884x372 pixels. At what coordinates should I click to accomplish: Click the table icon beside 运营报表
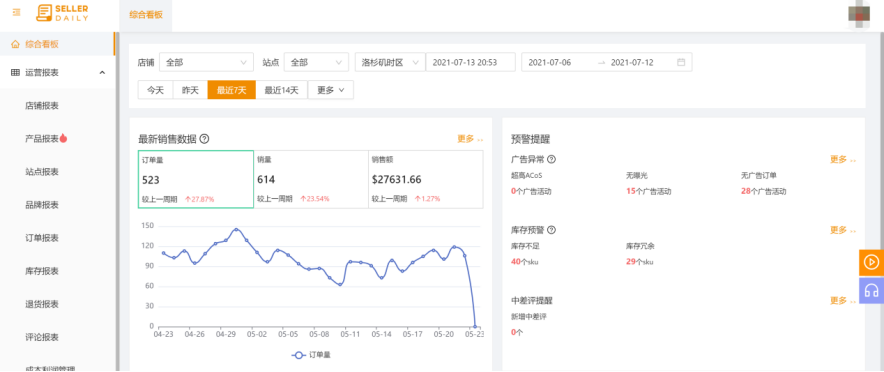(x=15, y=73)
